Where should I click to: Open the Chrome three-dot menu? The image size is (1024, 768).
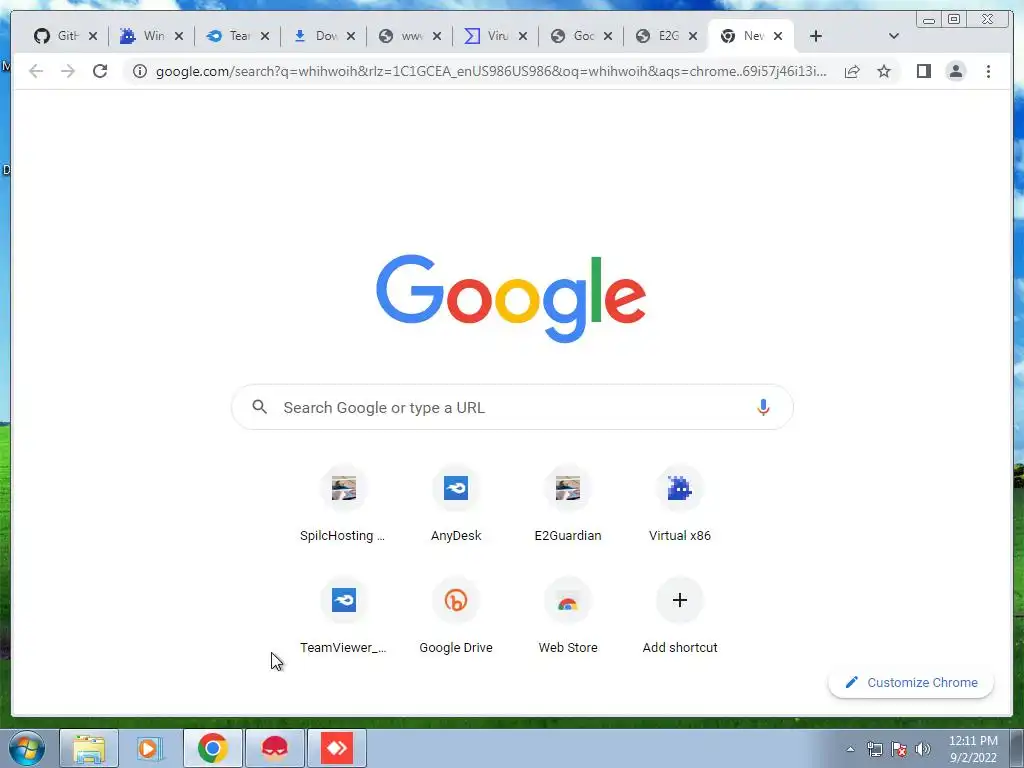point(988,71)
